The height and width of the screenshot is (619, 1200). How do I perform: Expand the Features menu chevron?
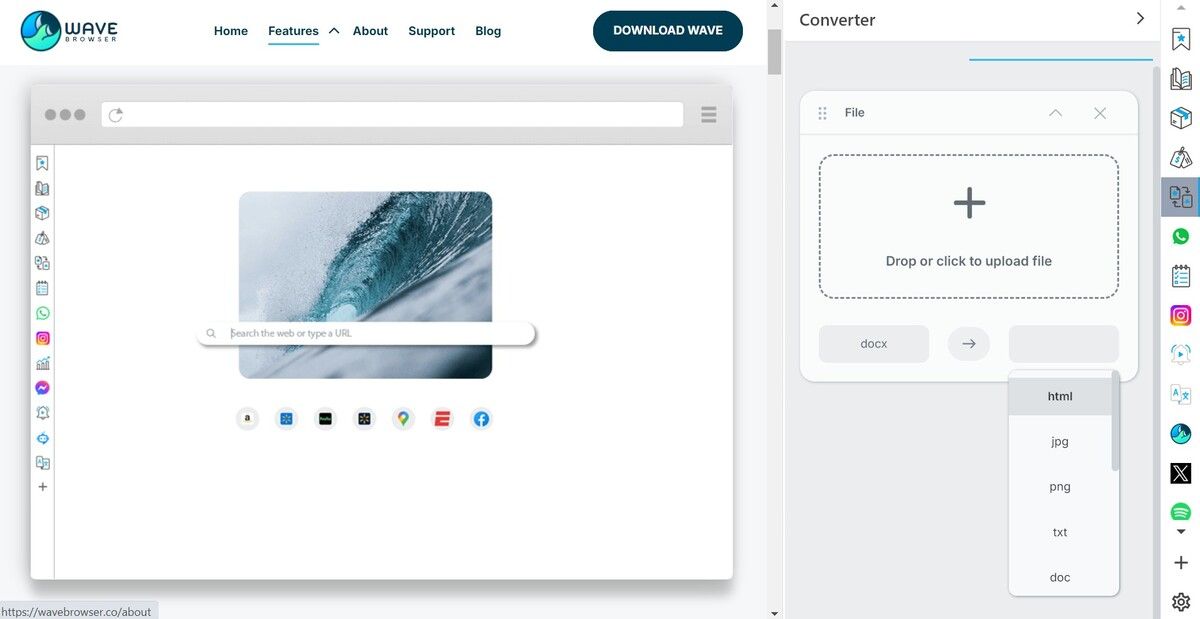click(x=334, y=31)
